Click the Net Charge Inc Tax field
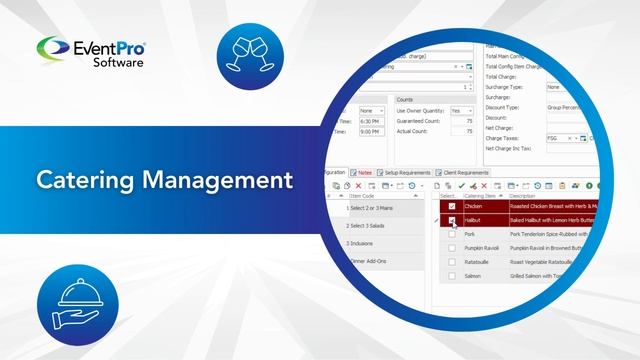 coord(571,149)
